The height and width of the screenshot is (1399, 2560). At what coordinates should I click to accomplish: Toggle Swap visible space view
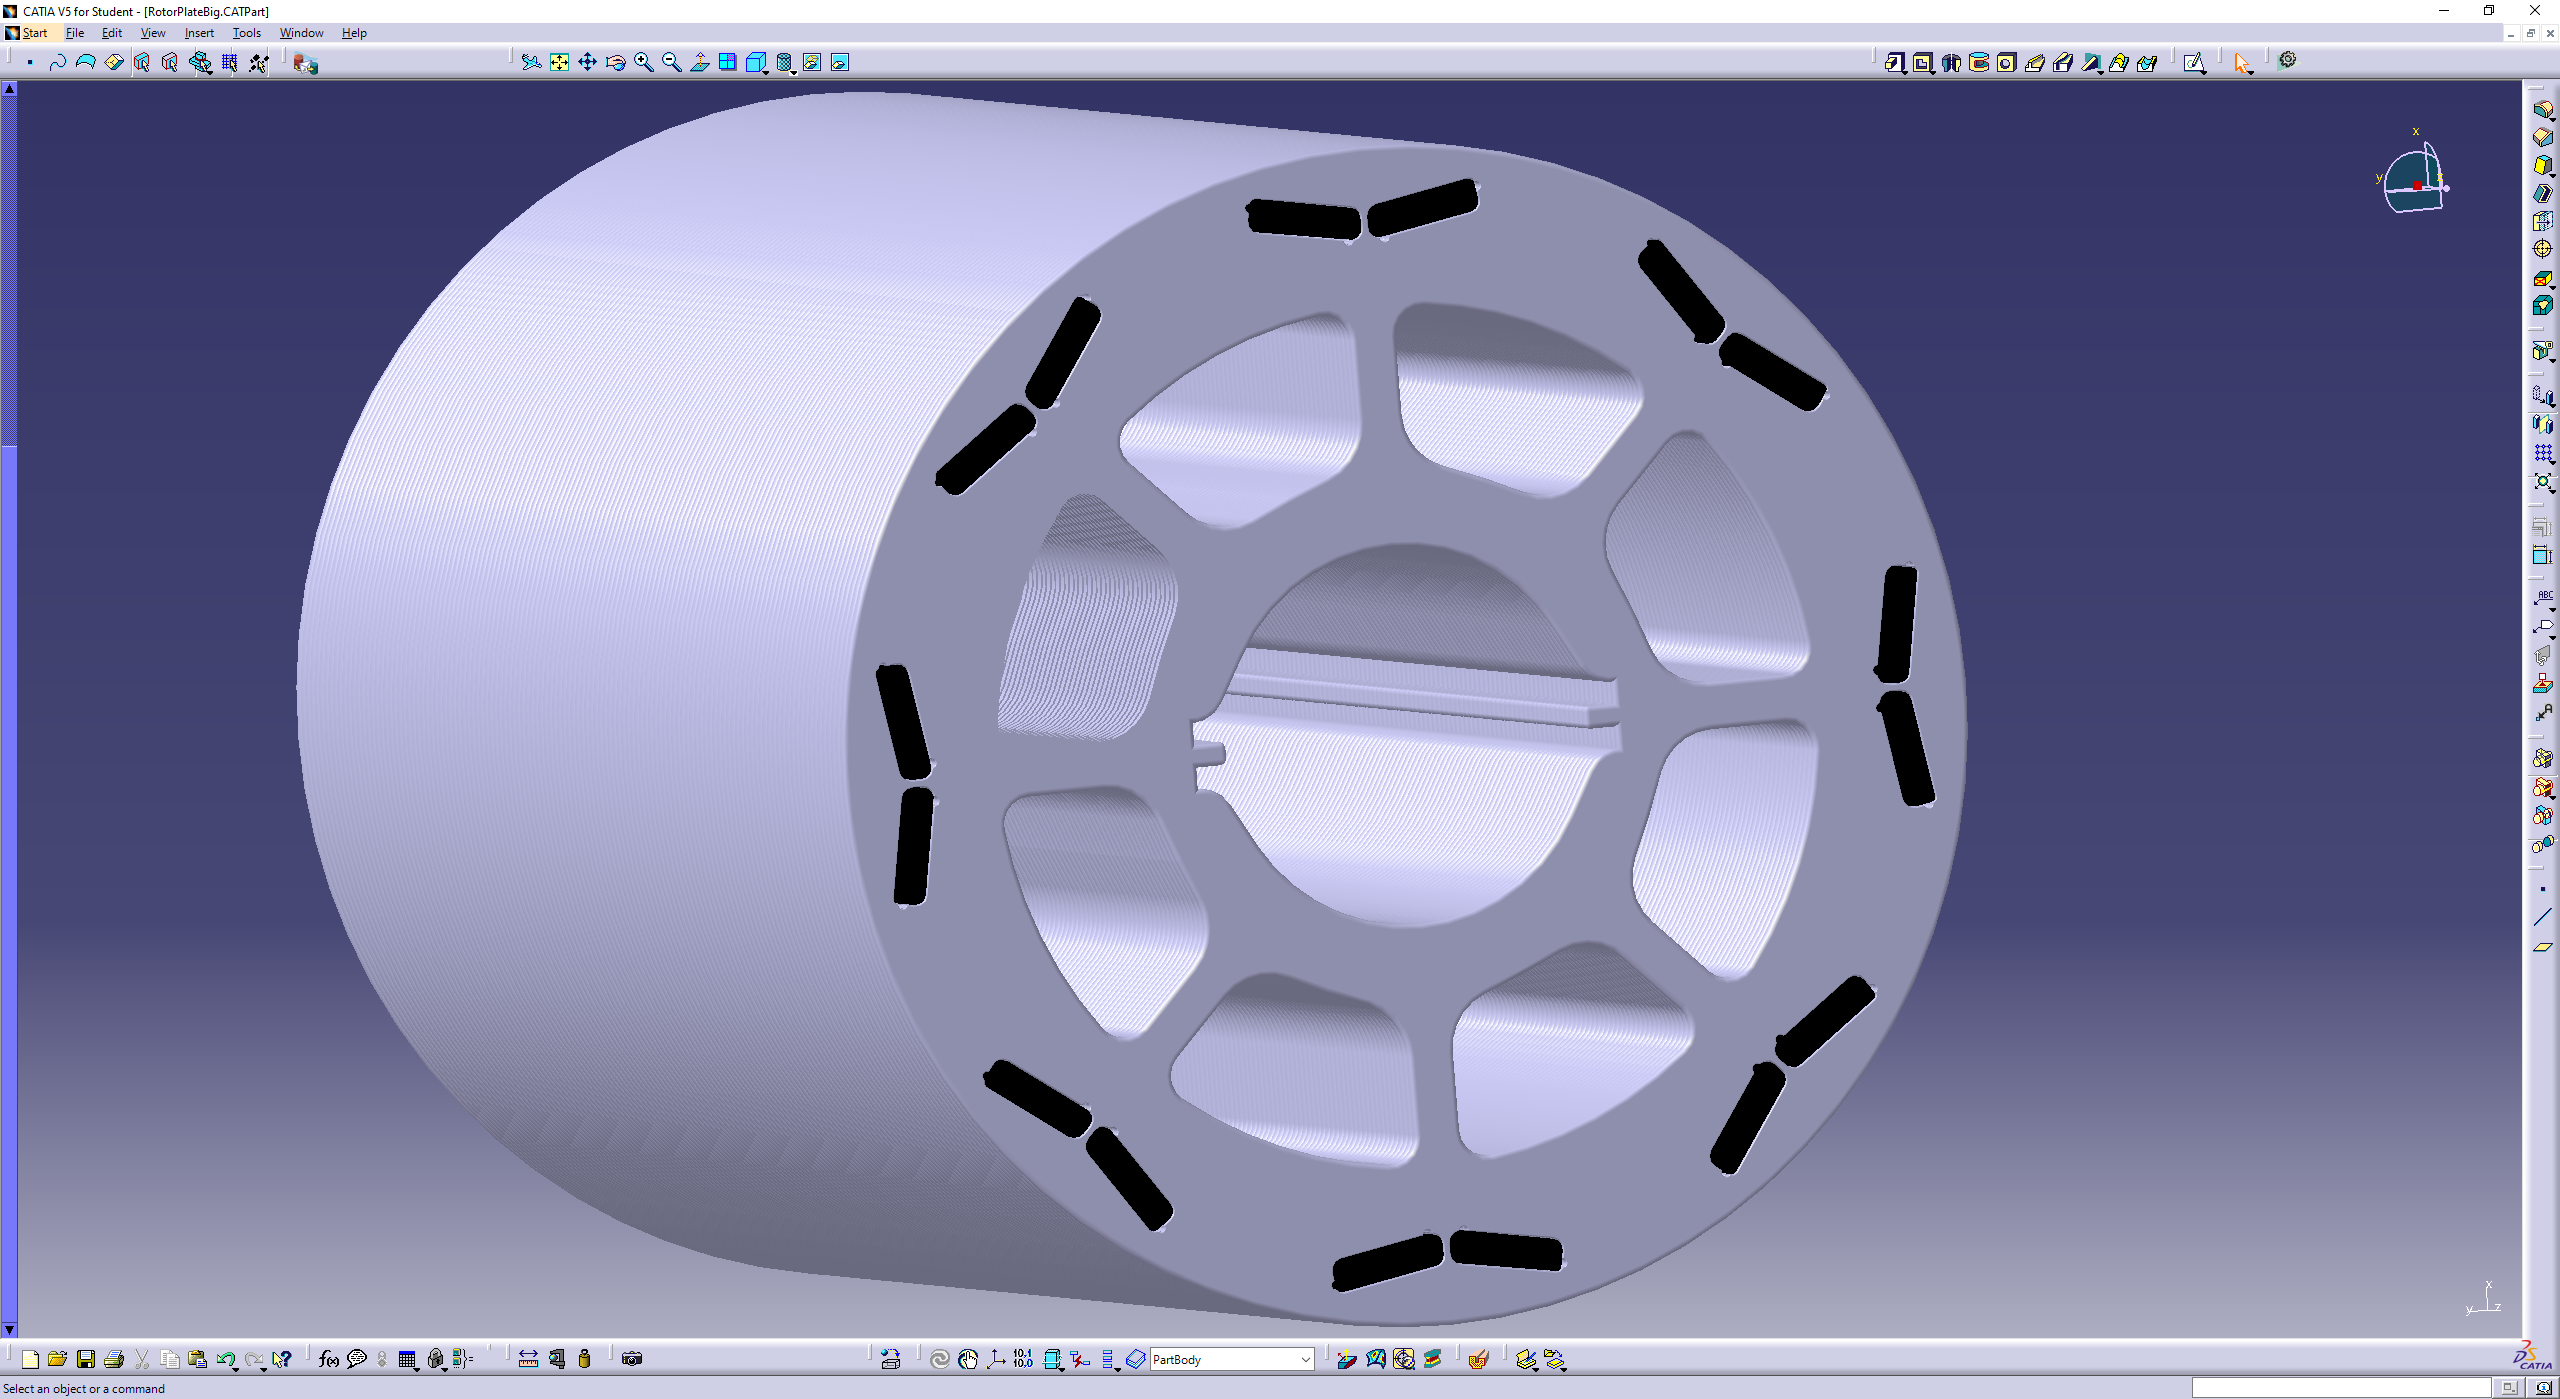point(840,63)
